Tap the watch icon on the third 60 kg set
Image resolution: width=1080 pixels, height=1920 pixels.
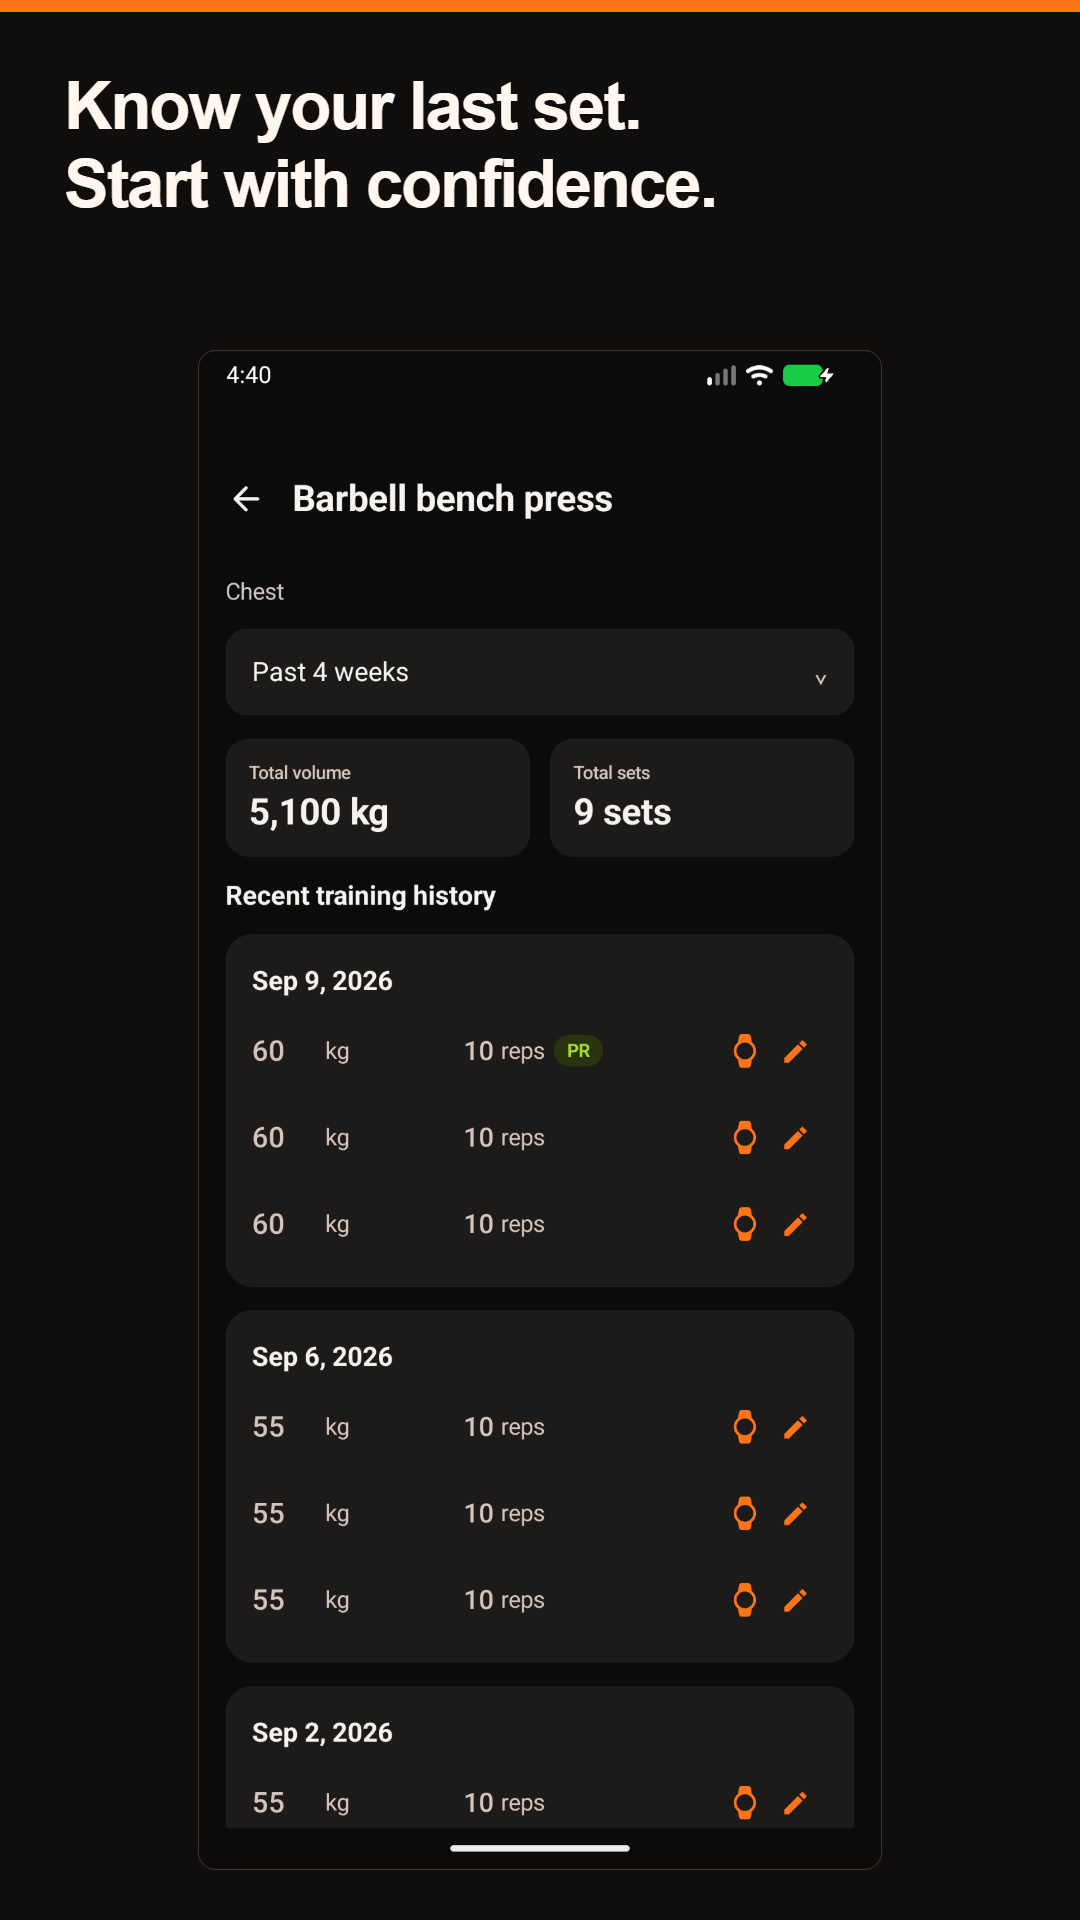click(745, 1224)
